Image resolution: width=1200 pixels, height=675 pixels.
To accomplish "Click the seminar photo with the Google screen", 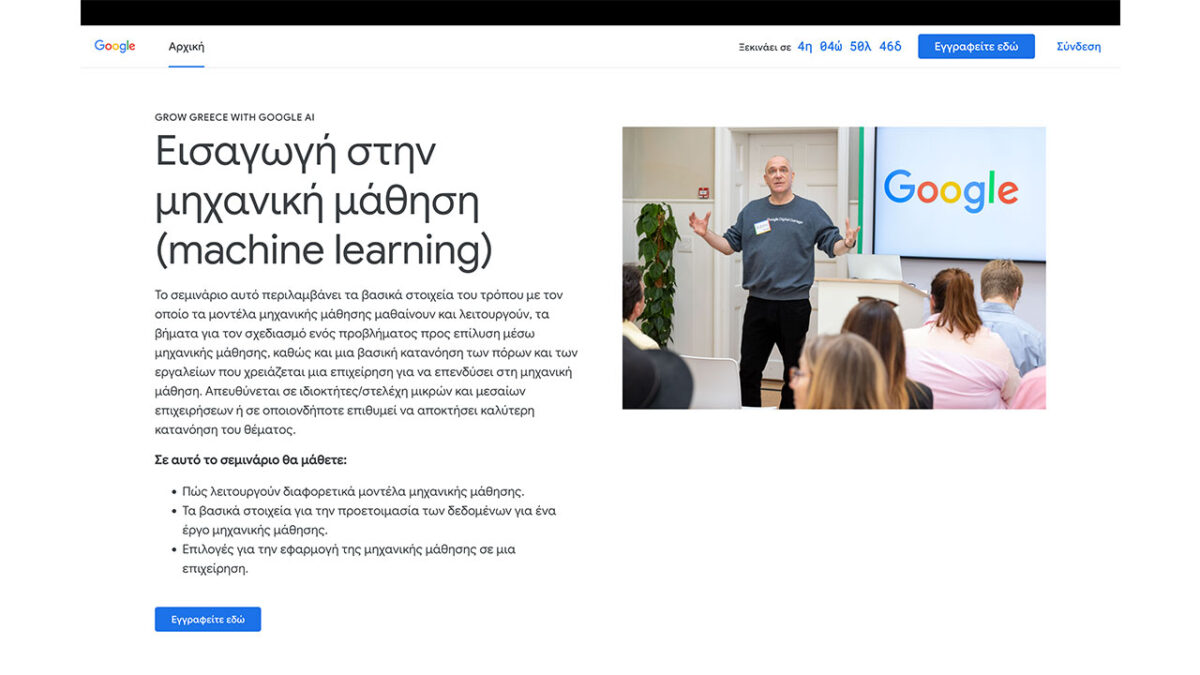I will coord(834,268).
